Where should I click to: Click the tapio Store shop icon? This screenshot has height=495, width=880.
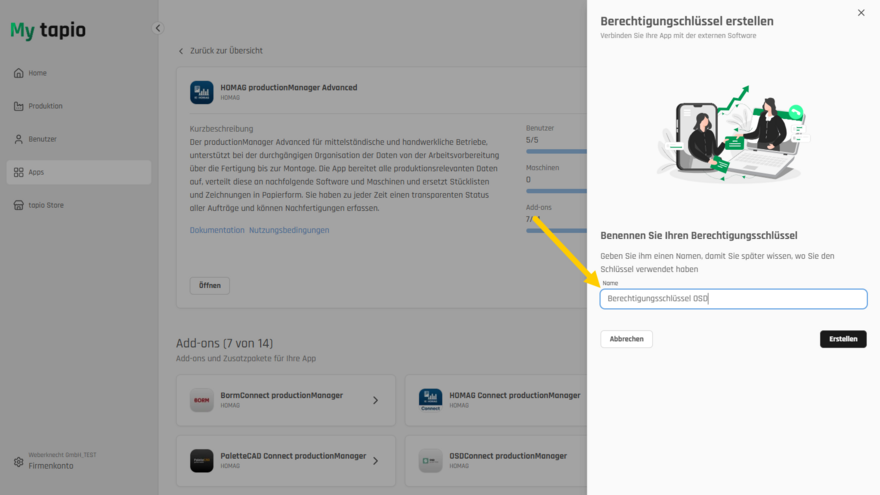point(19,205)
